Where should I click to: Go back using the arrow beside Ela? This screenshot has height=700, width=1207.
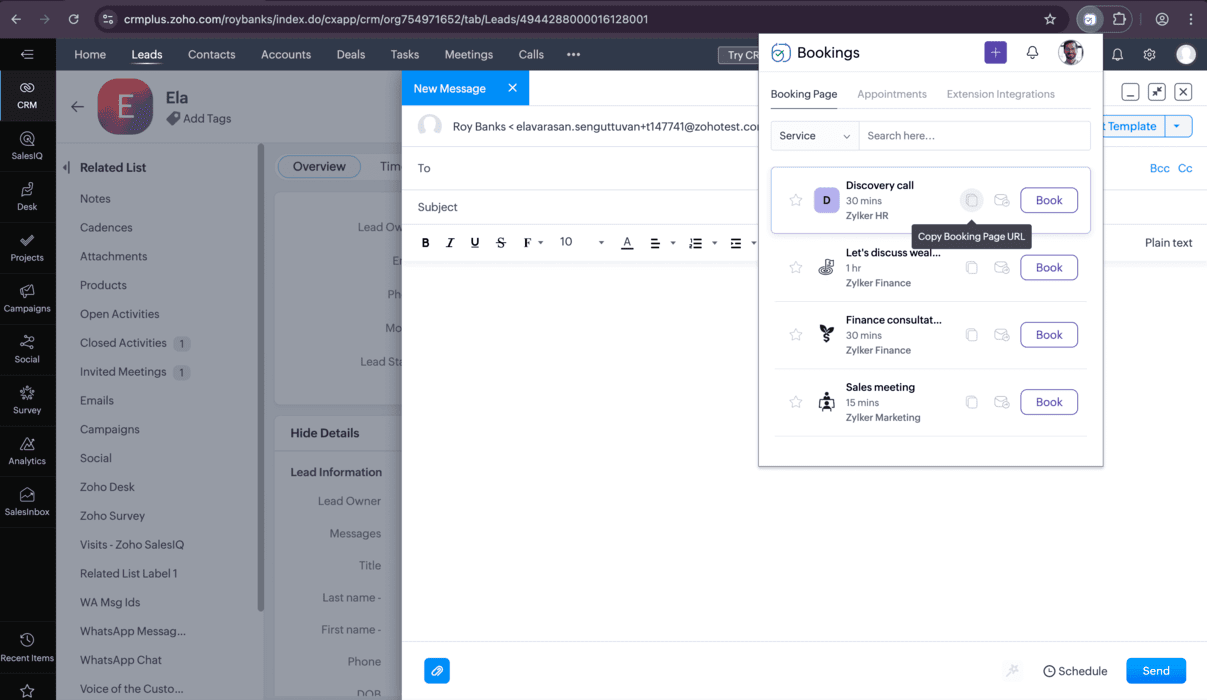click(x=77, y=106)
